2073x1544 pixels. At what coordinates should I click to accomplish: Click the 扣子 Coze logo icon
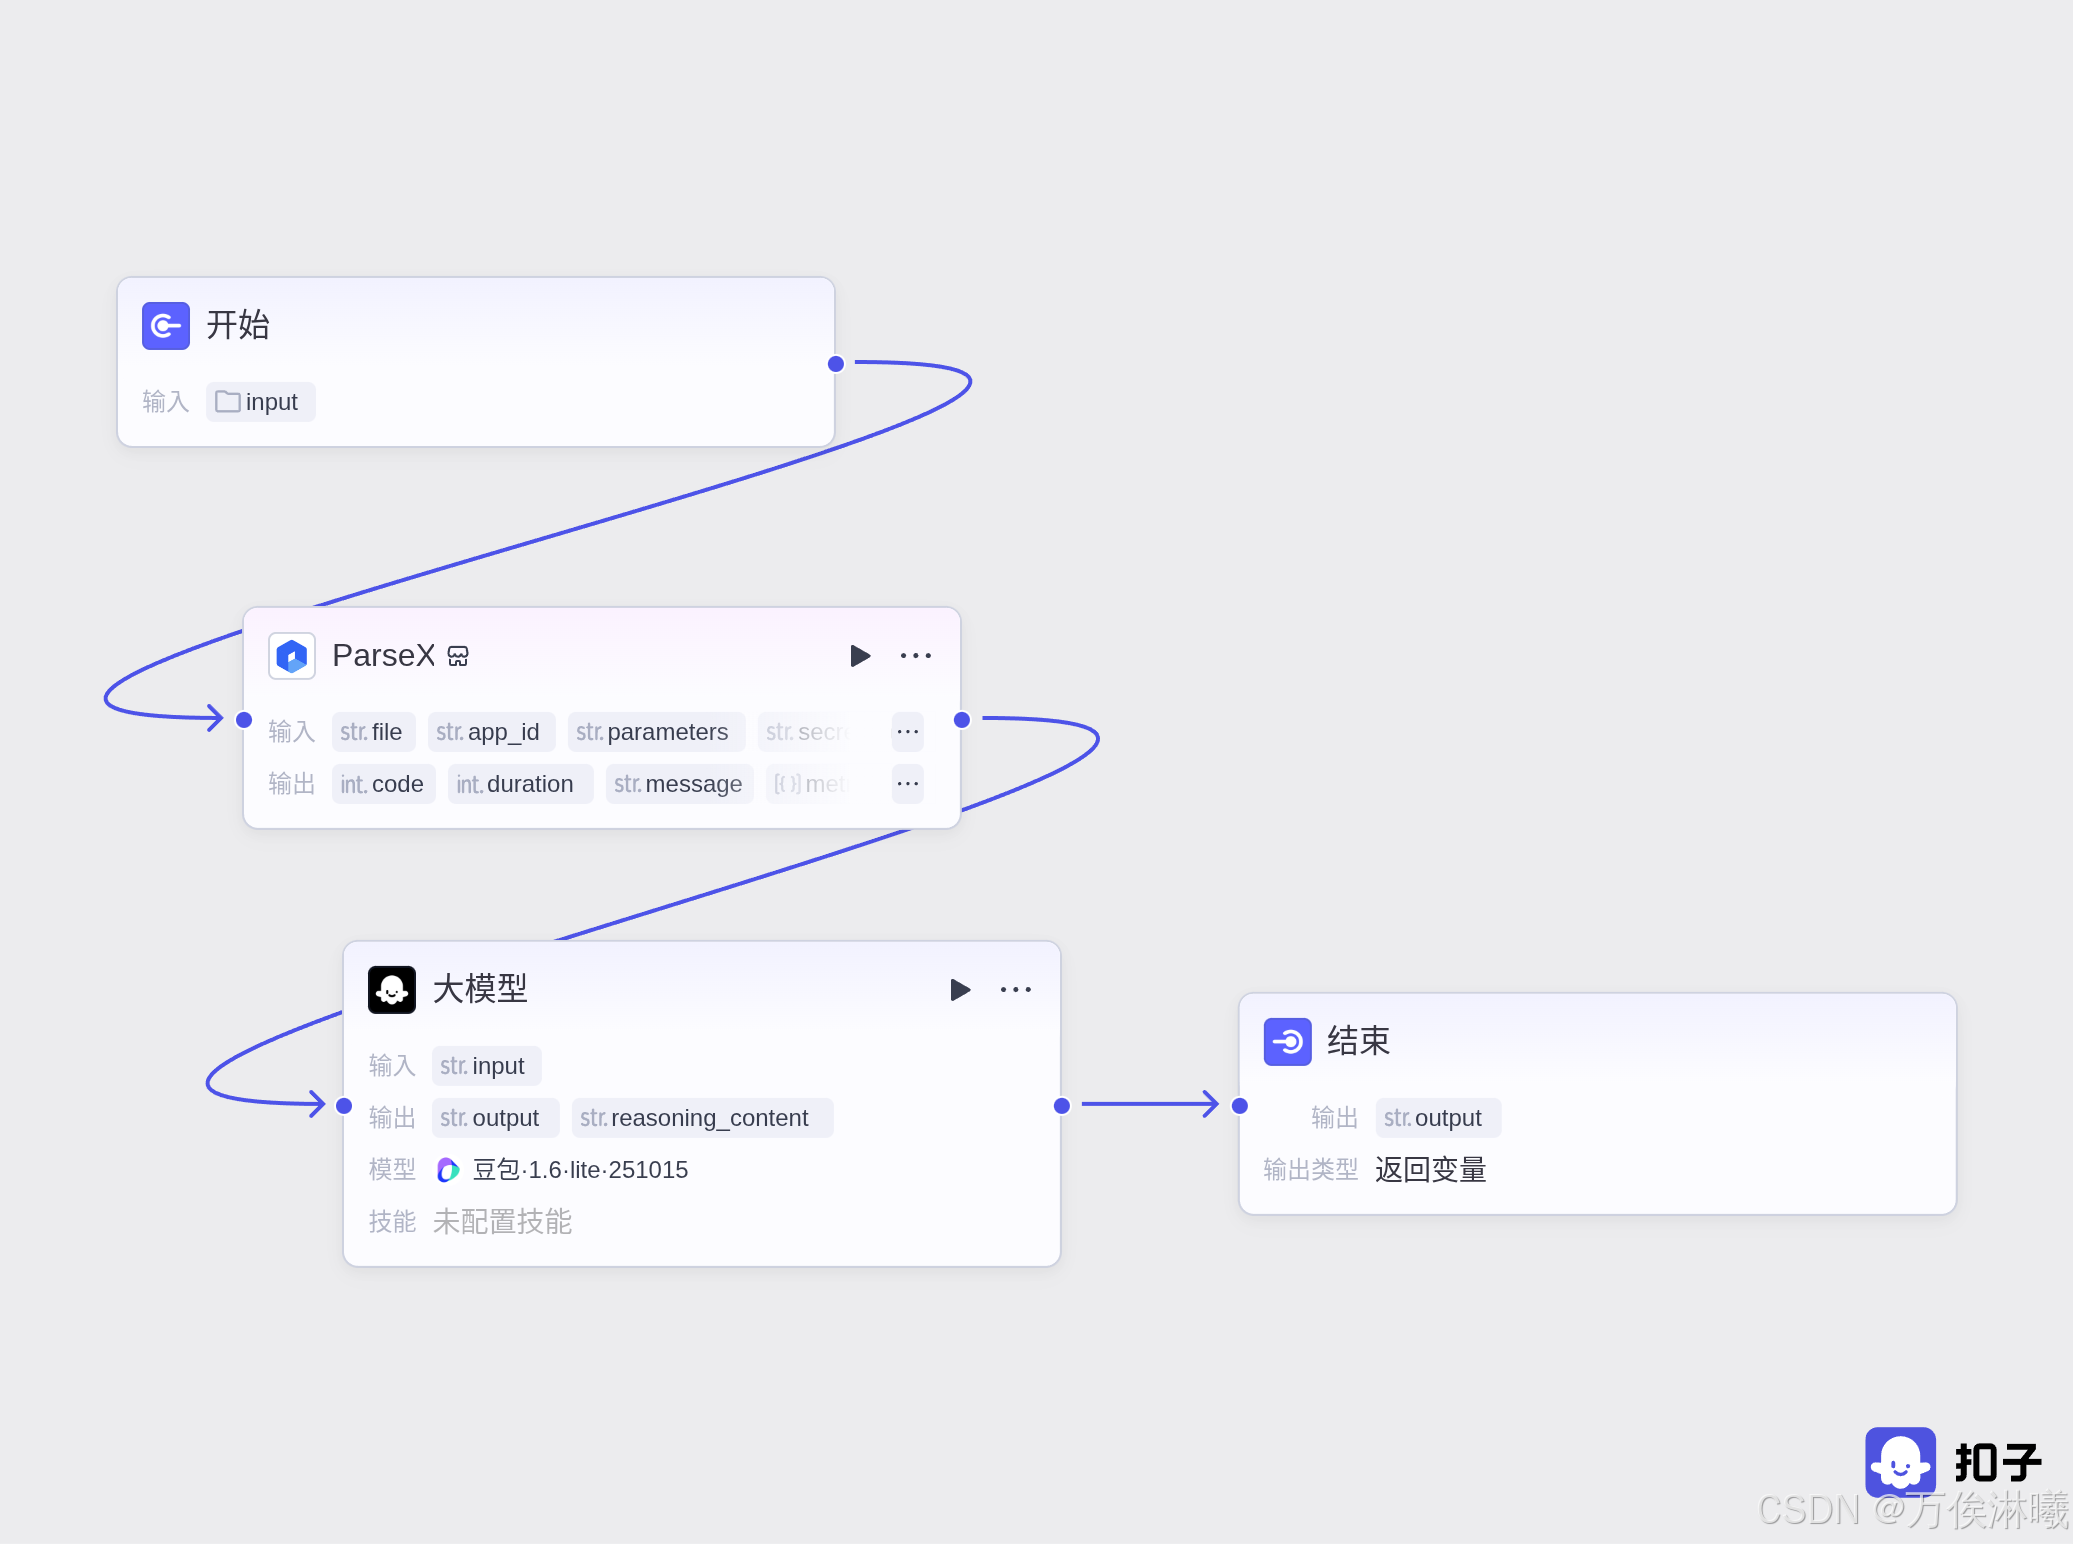click(x=1900, y=1462)
